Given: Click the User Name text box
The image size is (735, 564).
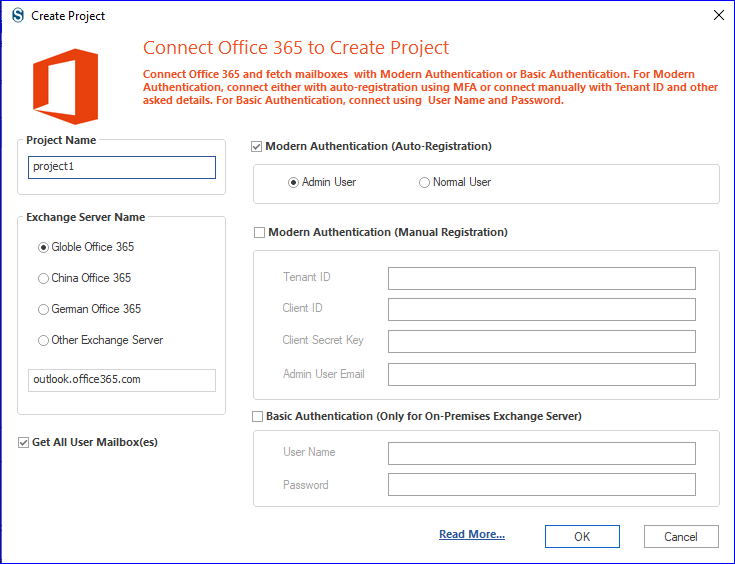Looking at the screenshot, I should tap(542, 453).
